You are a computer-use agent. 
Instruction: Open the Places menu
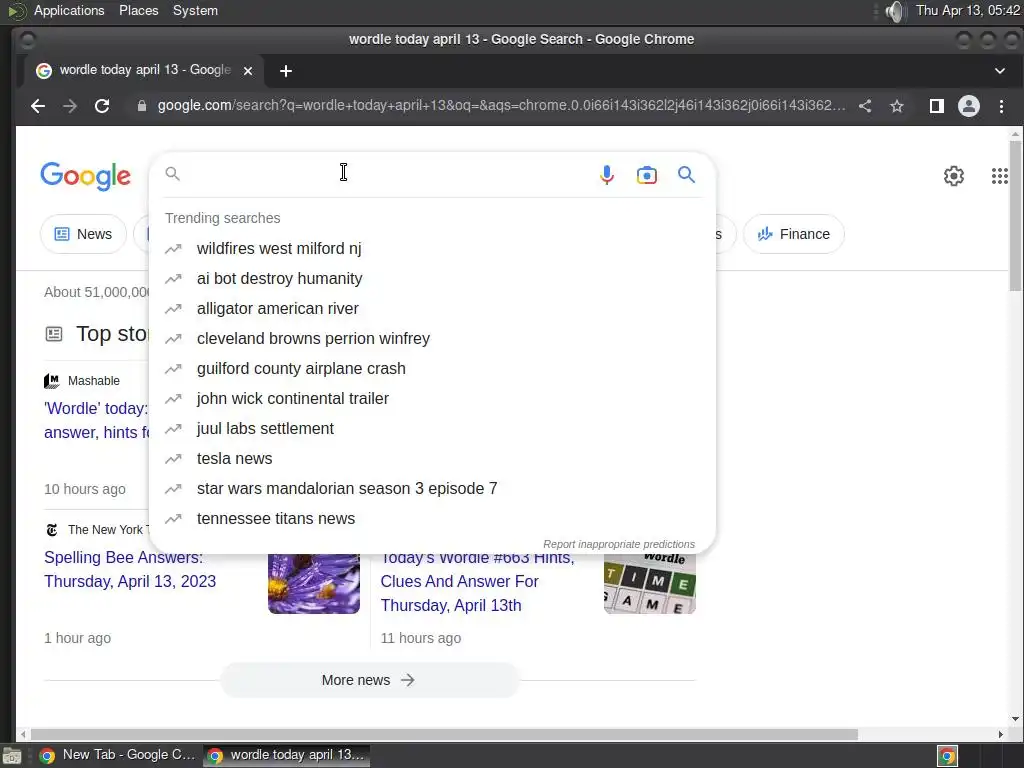point(138,10)
